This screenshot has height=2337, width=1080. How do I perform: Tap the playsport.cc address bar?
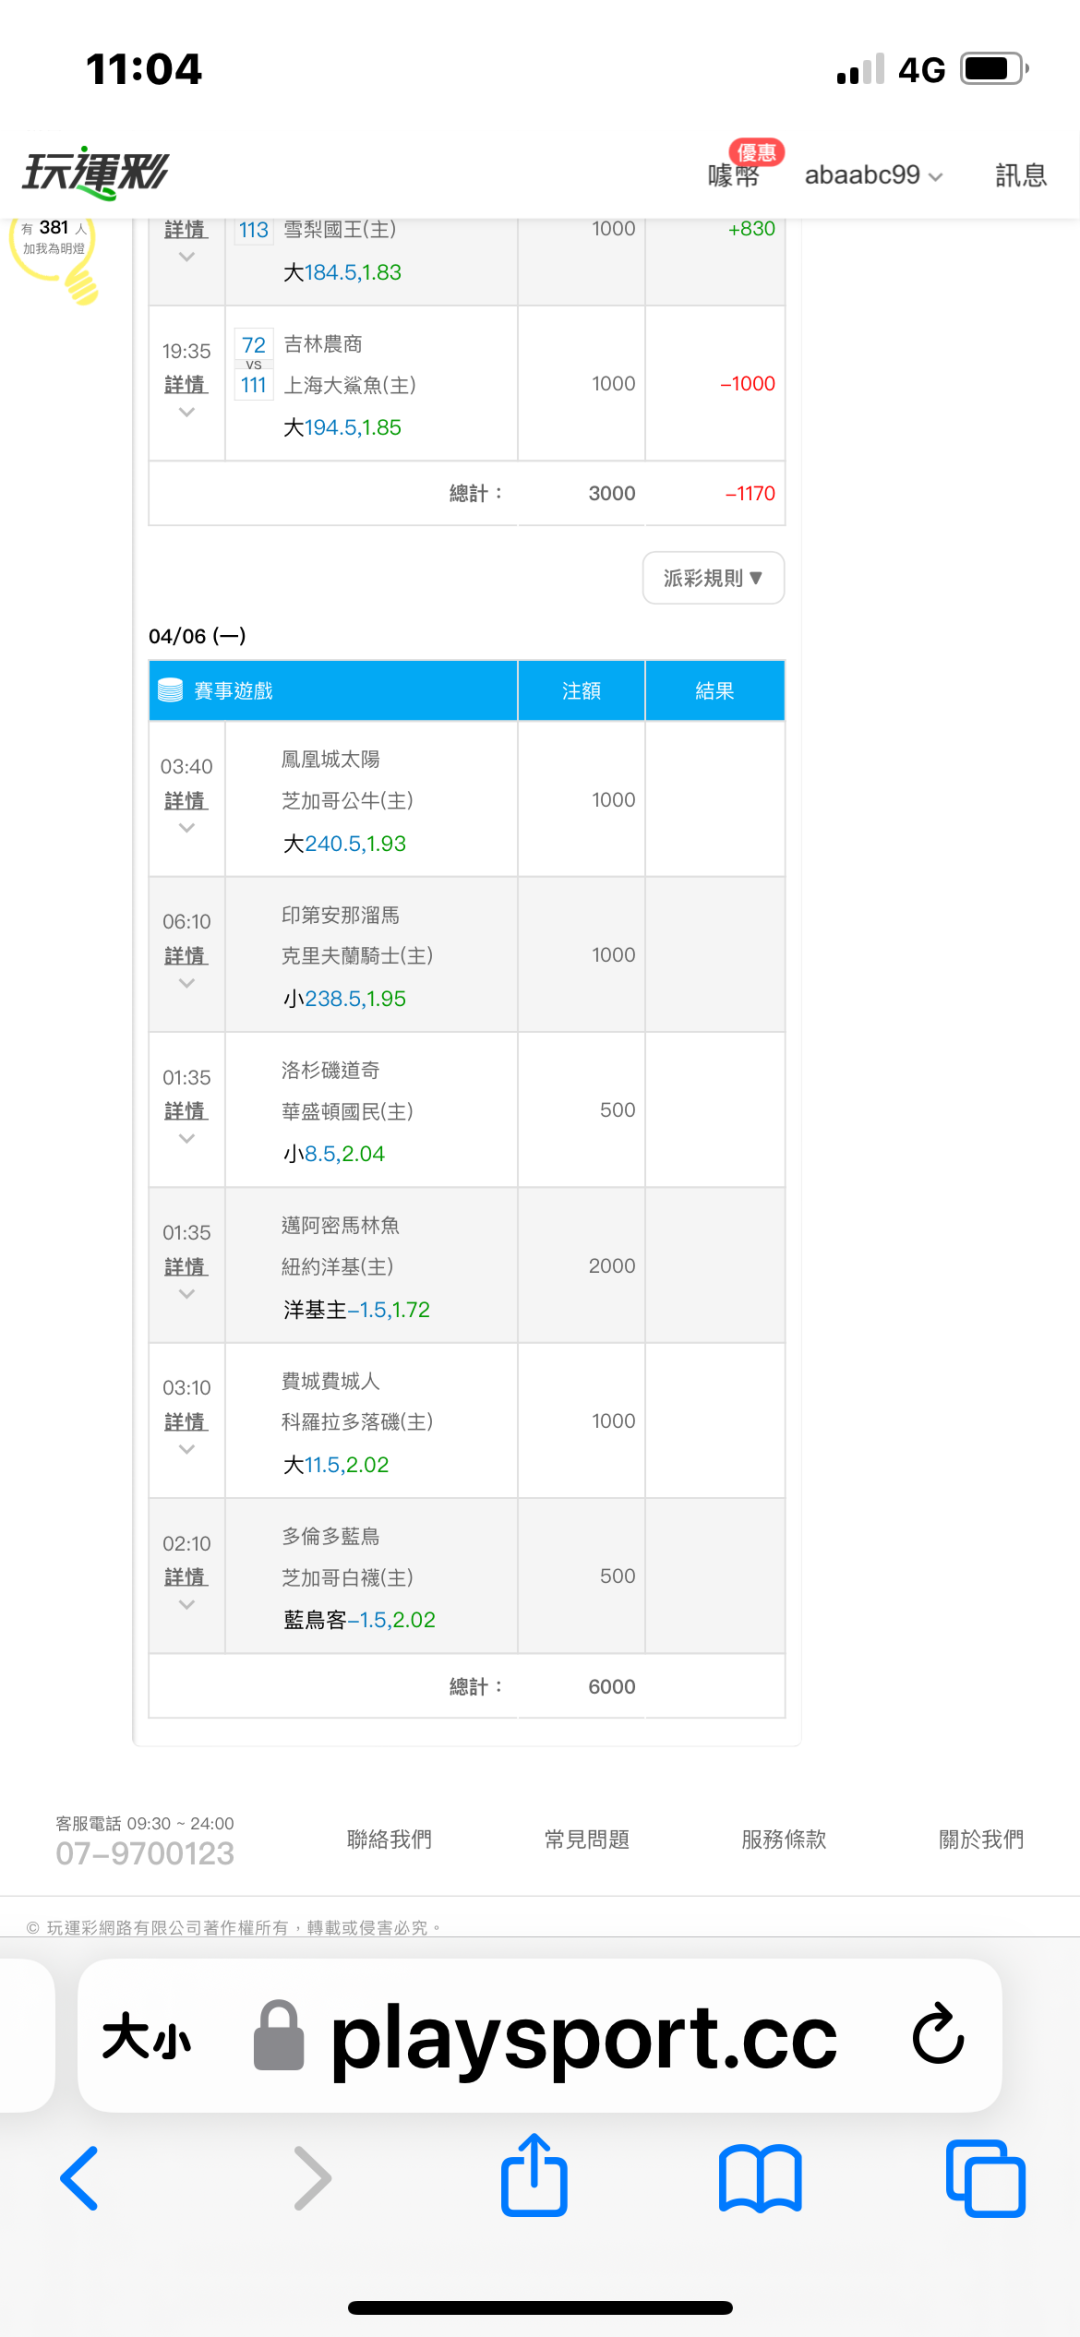pyautogui.click(x=583, y=2036)
